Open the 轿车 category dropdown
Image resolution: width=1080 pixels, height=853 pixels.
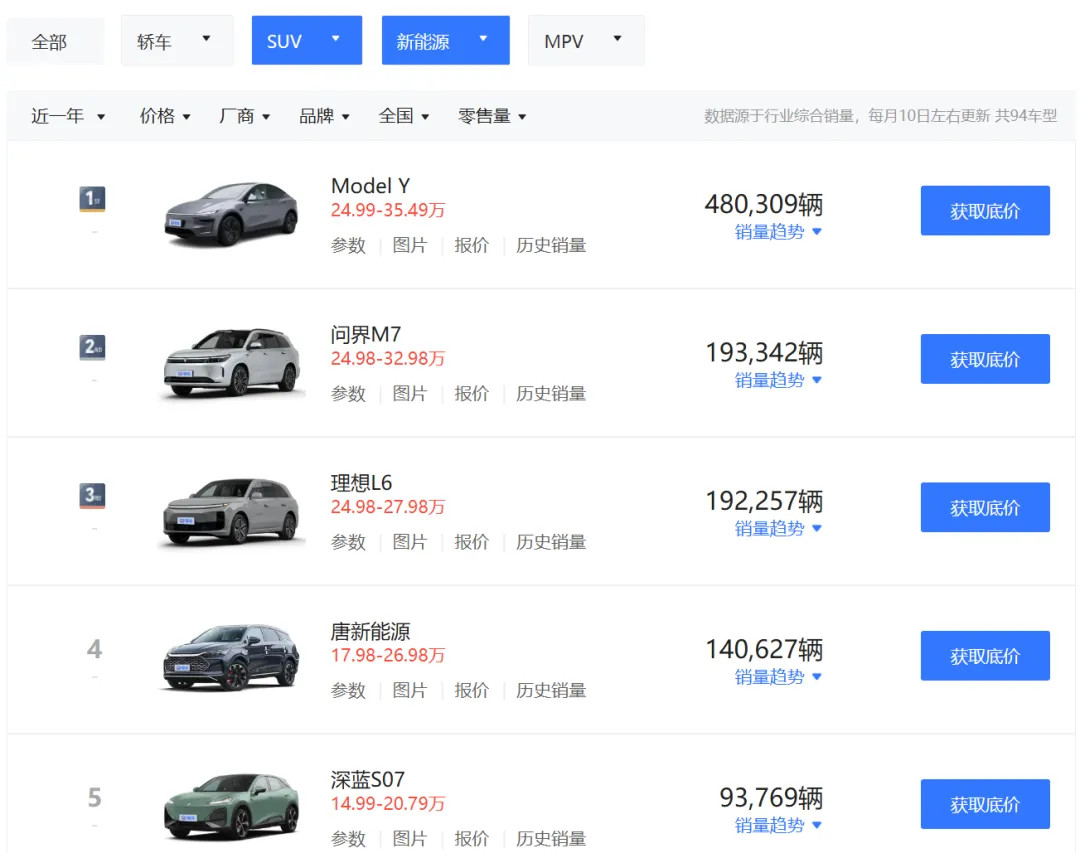coord(177,41)
